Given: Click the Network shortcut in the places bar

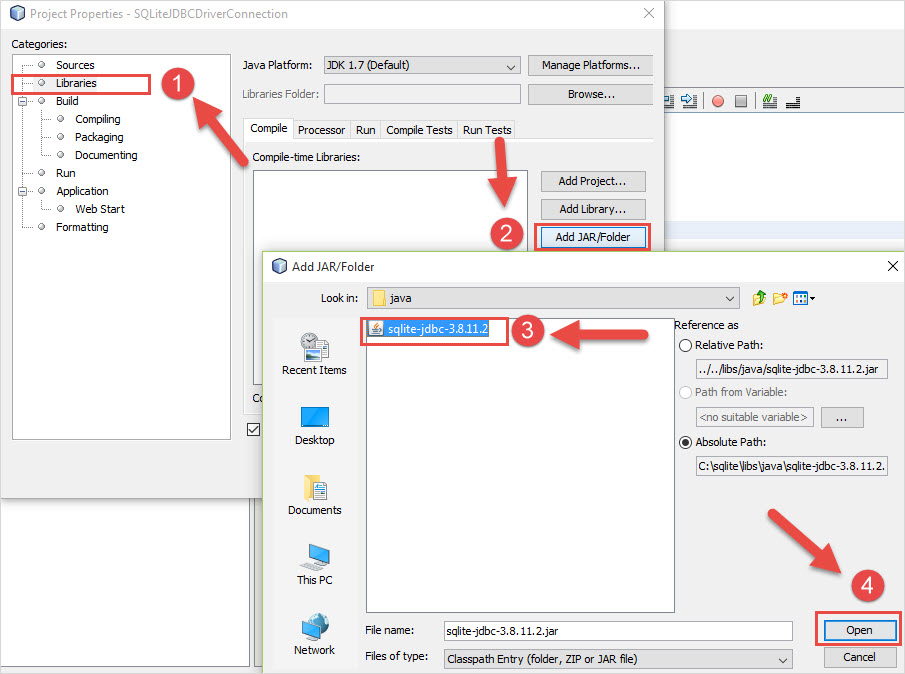Looking at the screenshot, I should pos(315,634).
